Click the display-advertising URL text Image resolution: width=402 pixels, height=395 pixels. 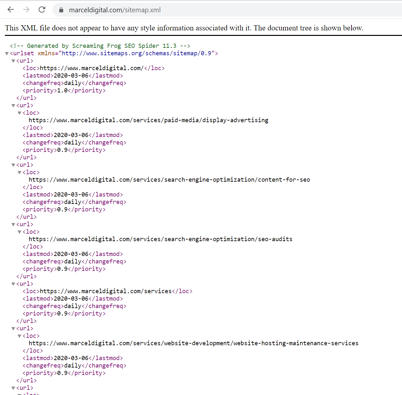pyautogui.click(x=148, y=120)
